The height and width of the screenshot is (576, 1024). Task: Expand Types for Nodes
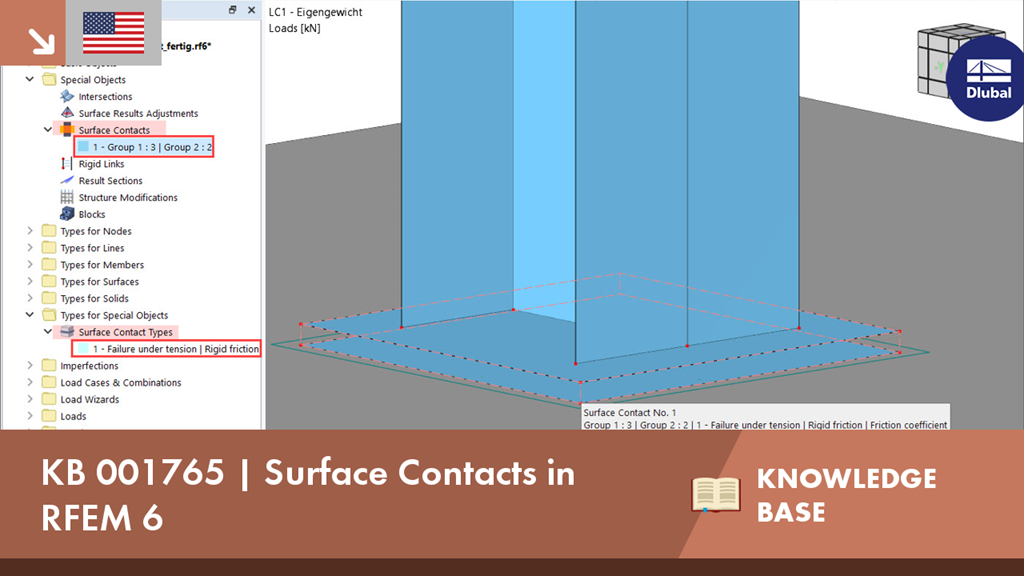29,231
